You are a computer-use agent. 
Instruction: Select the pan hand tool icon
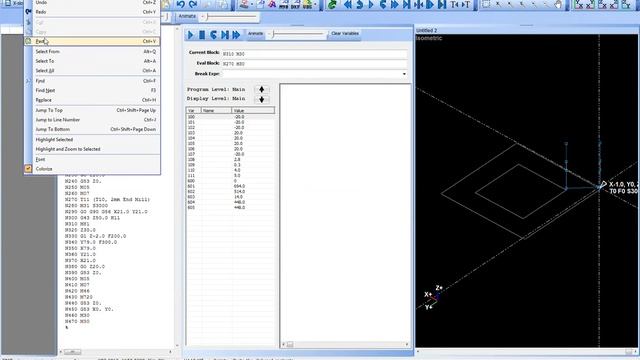[558, 4]
